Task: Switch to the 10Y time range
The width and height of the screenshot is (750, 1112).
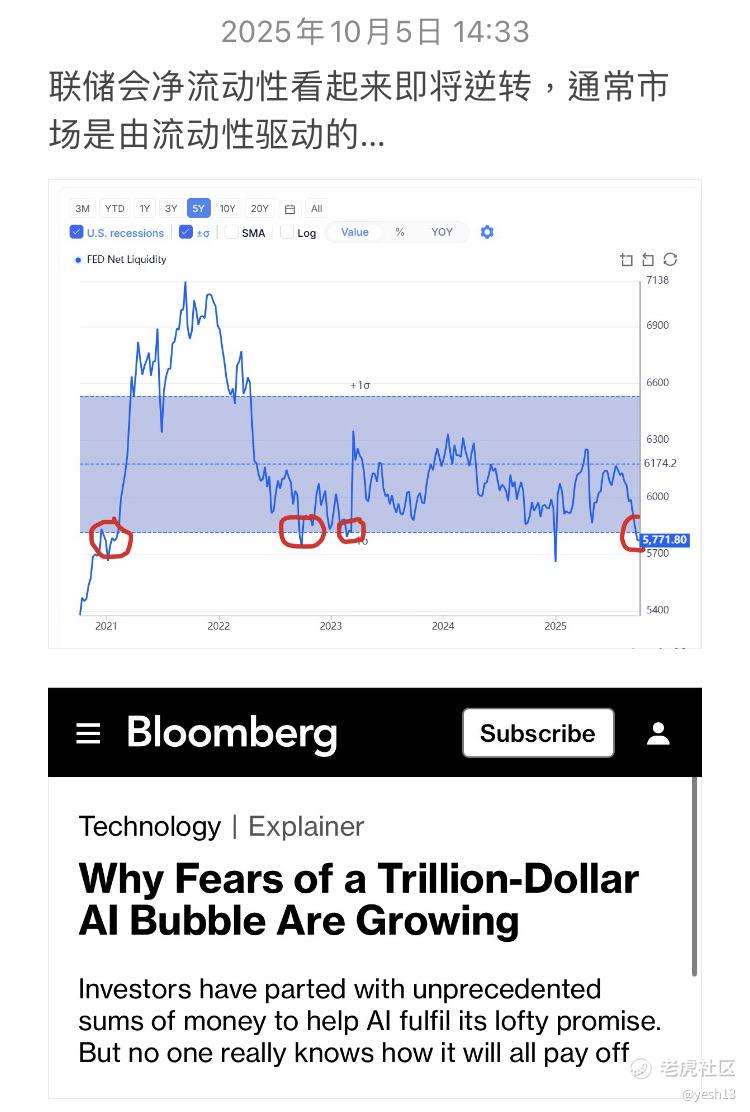Action: point(228,209)
